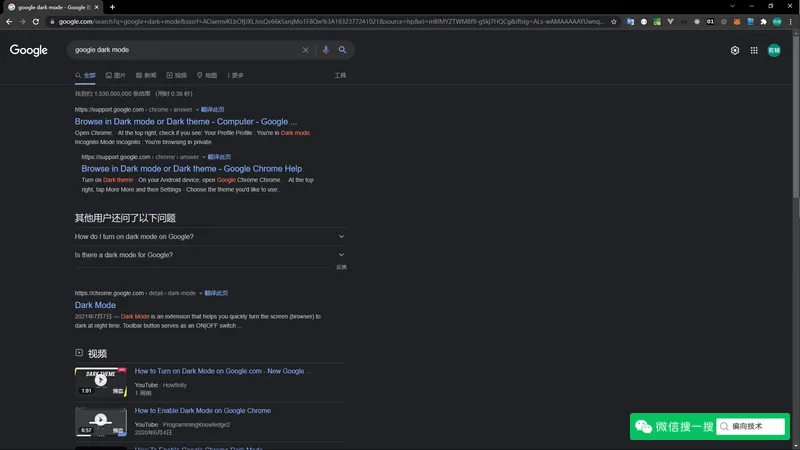
Task: Click the 反馈 feedback link under questions
Action: pos(341,267)
